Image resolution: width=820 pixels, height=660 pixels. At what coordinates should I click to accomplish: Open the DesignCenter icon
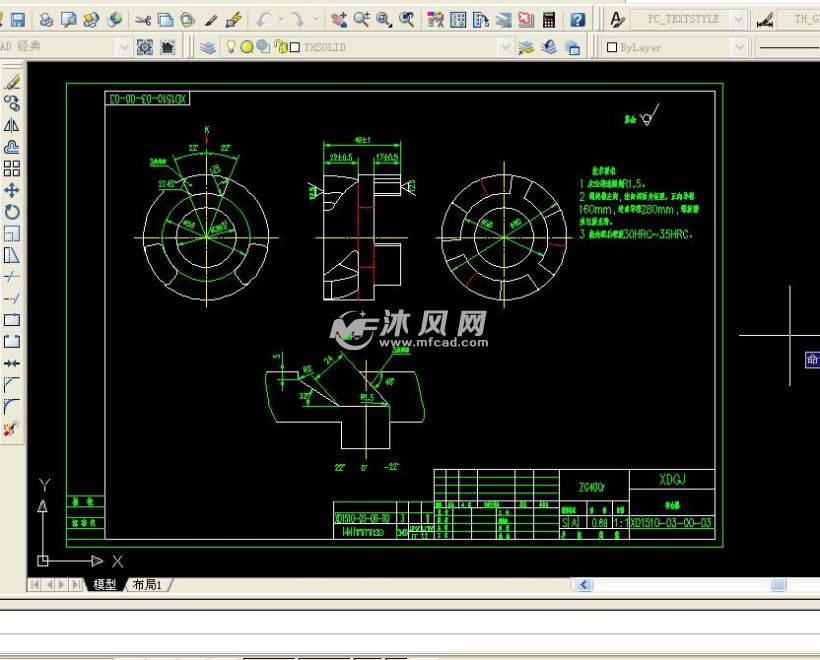click(458, 20)
